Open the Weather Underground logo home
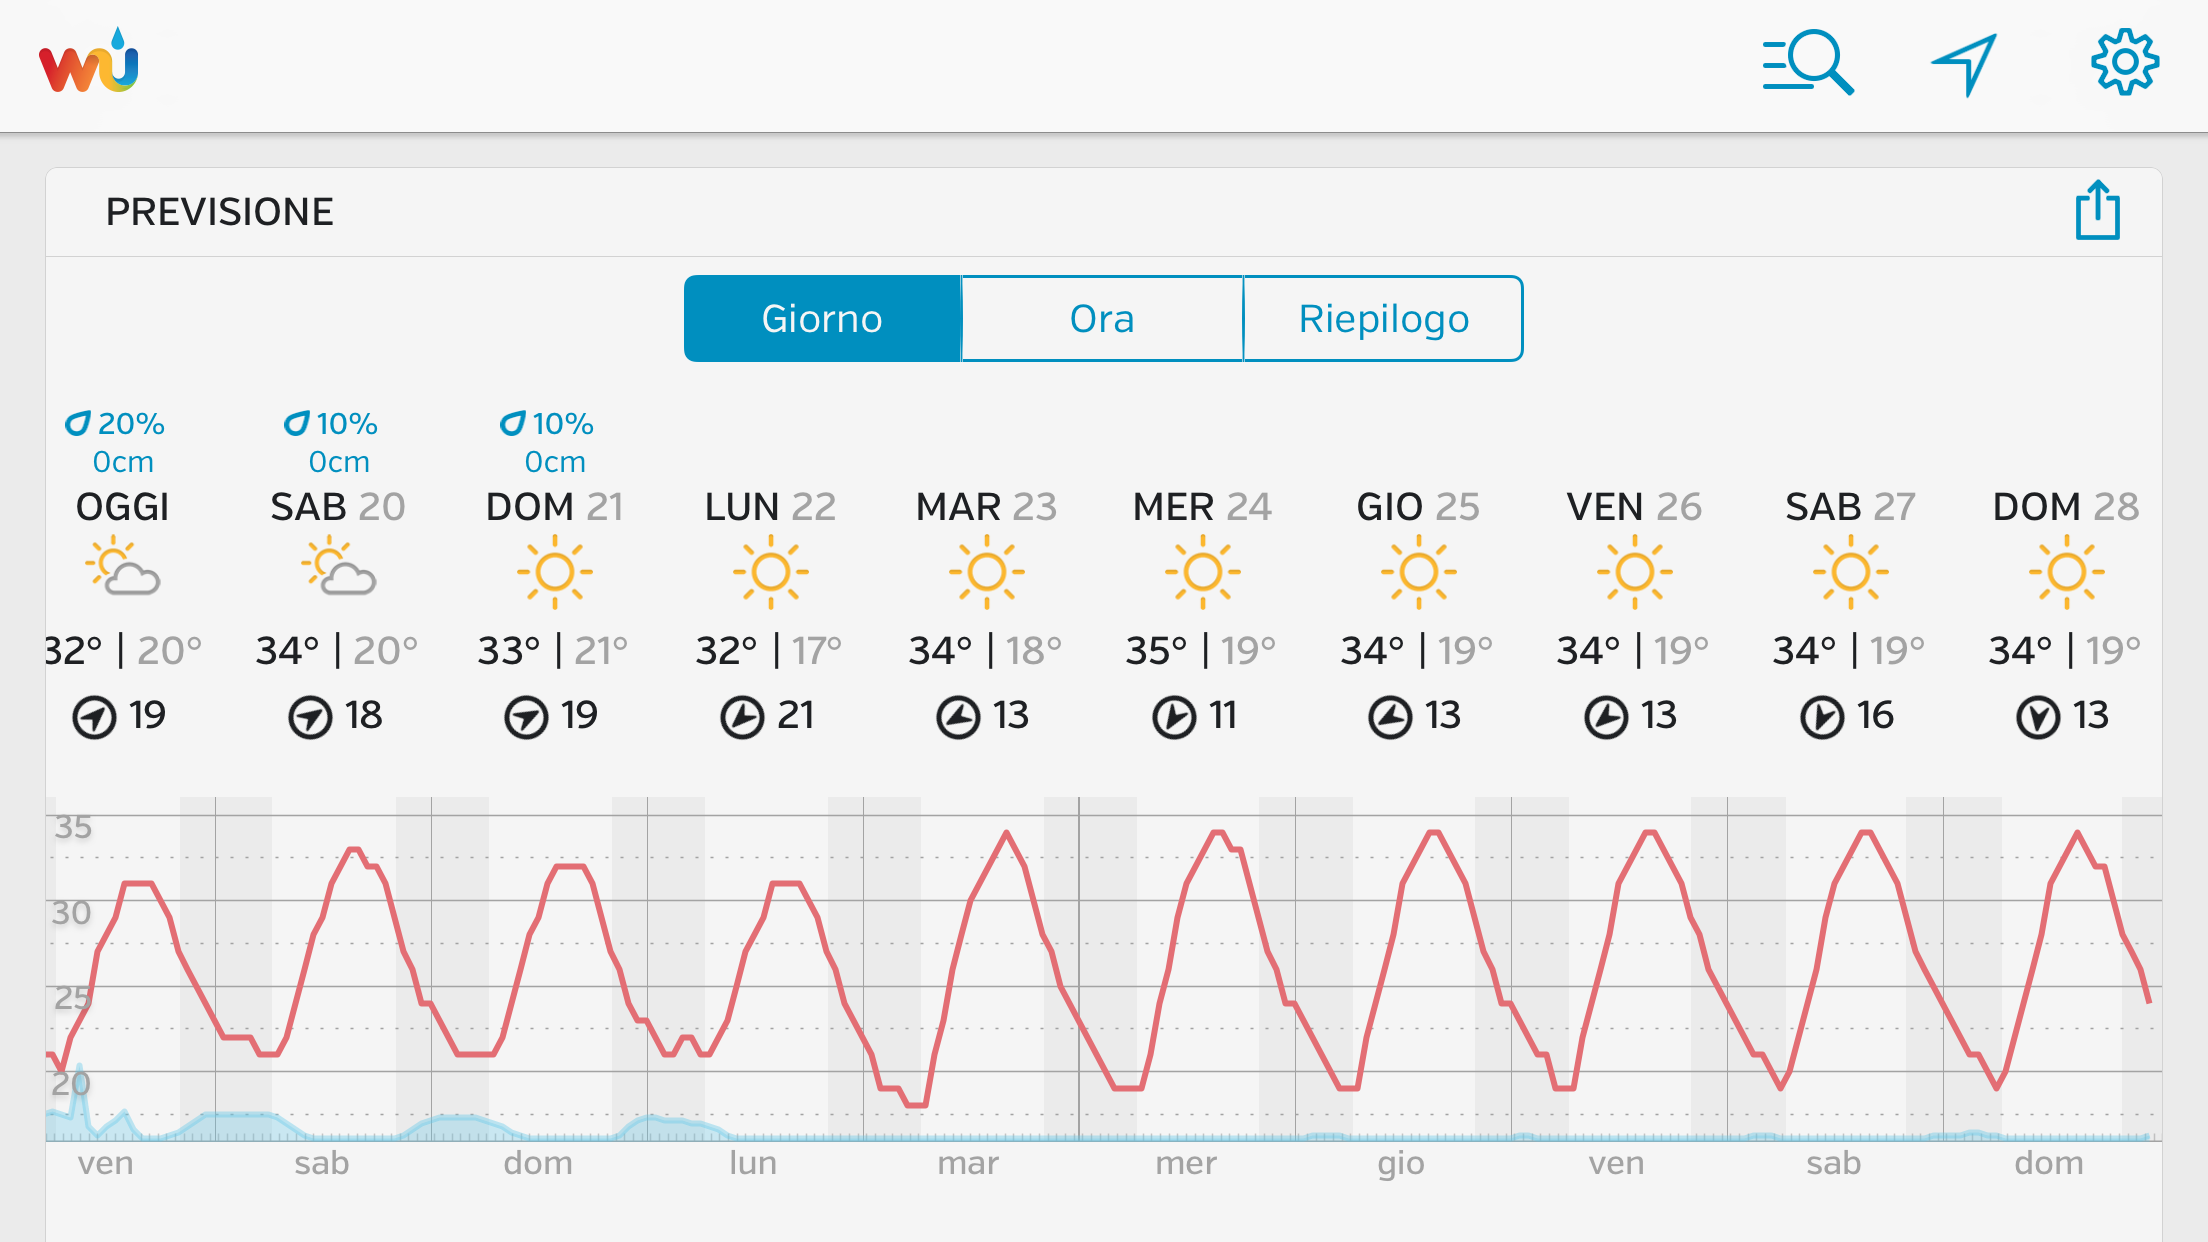This screenshot has height=1242, width=2208. coord(89,63)
